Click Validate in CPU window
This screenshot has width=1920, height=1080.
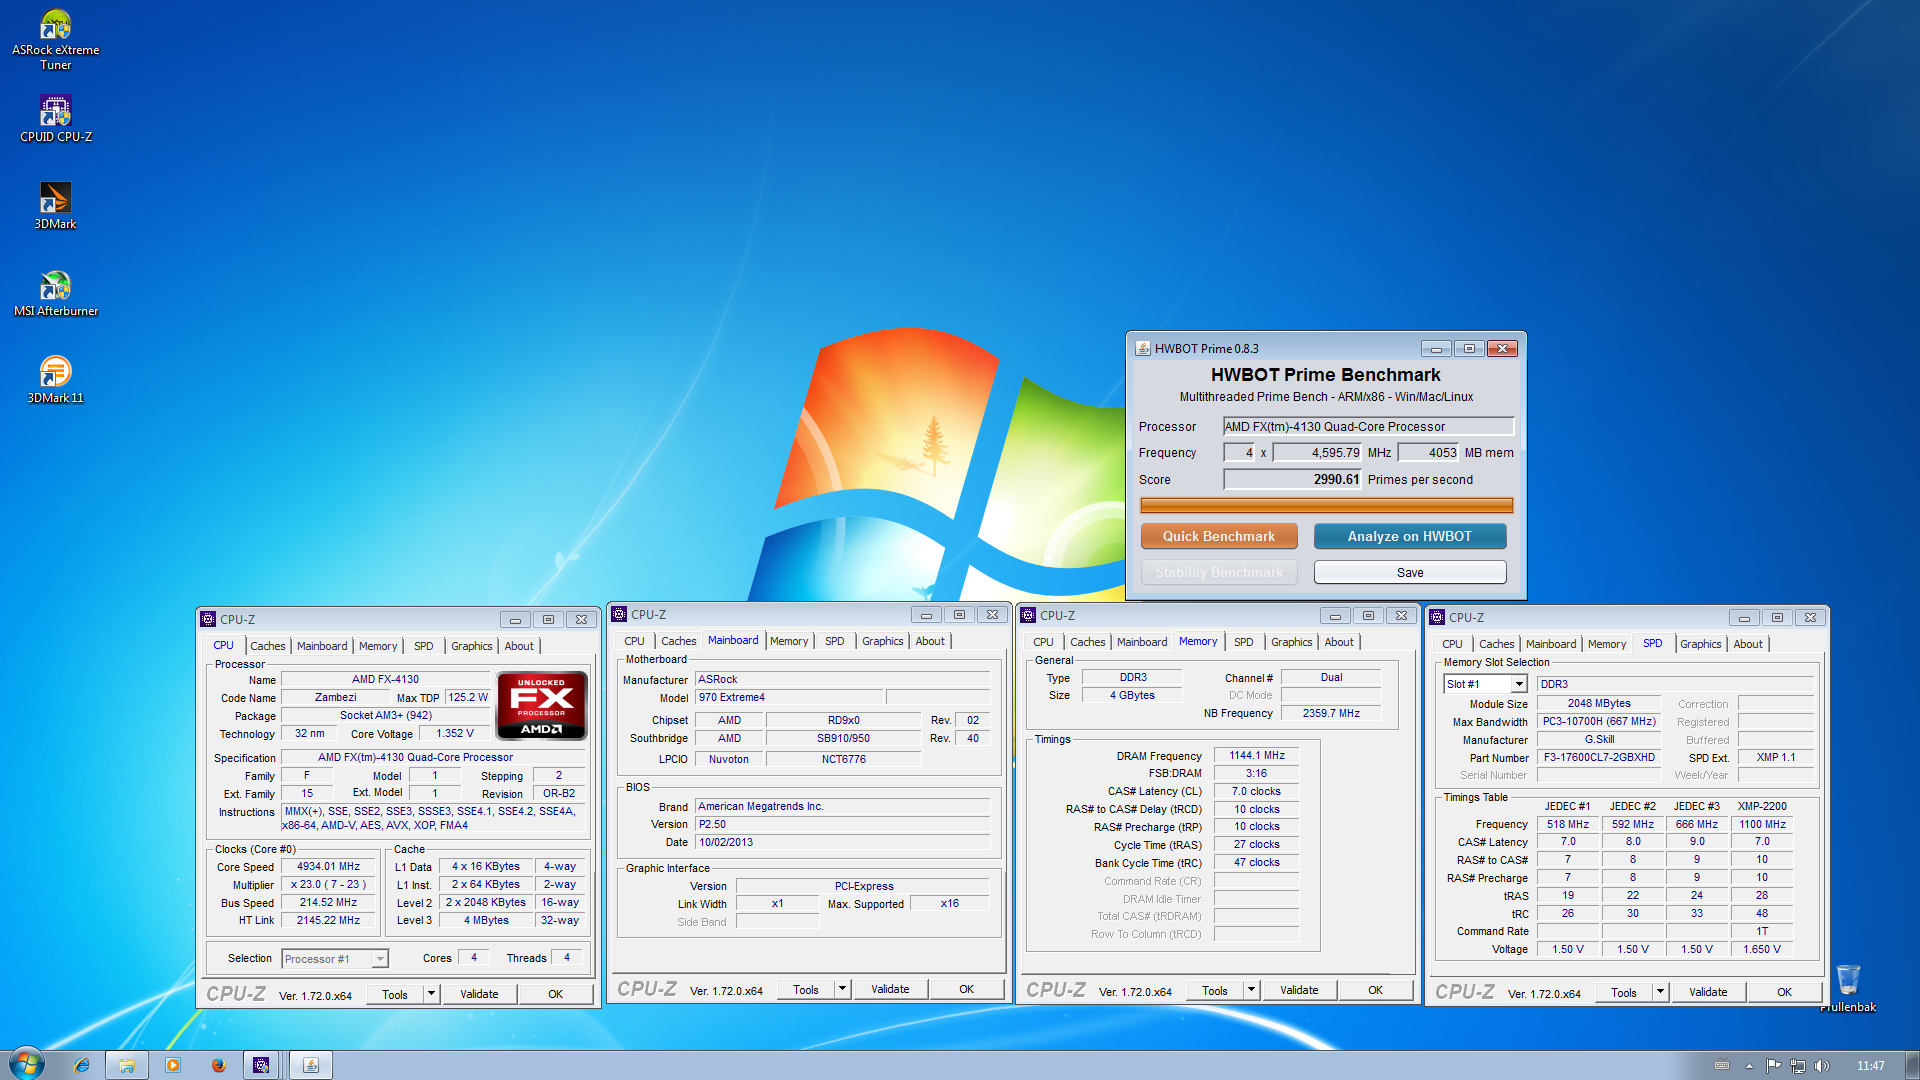click(479, 994)
